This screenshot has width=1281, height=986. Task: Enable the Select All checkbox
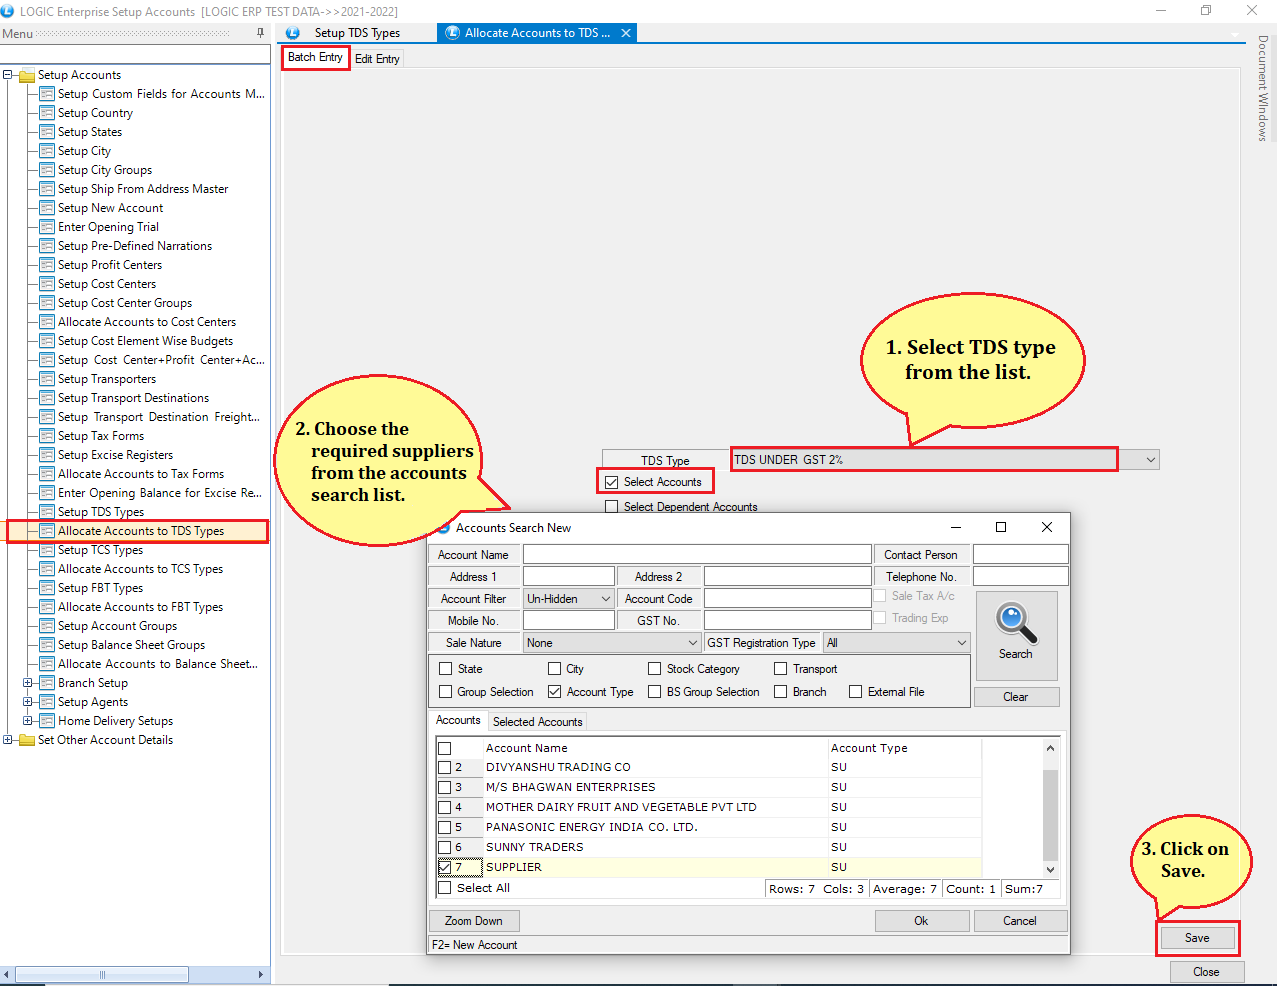(x=445, y=888)
